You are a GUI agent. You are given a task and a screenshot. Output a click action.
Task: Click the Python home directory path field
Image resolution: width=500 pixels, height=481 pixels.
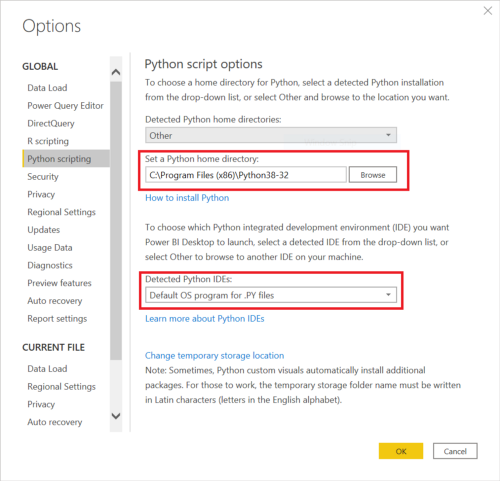click(x=246, y=175)
